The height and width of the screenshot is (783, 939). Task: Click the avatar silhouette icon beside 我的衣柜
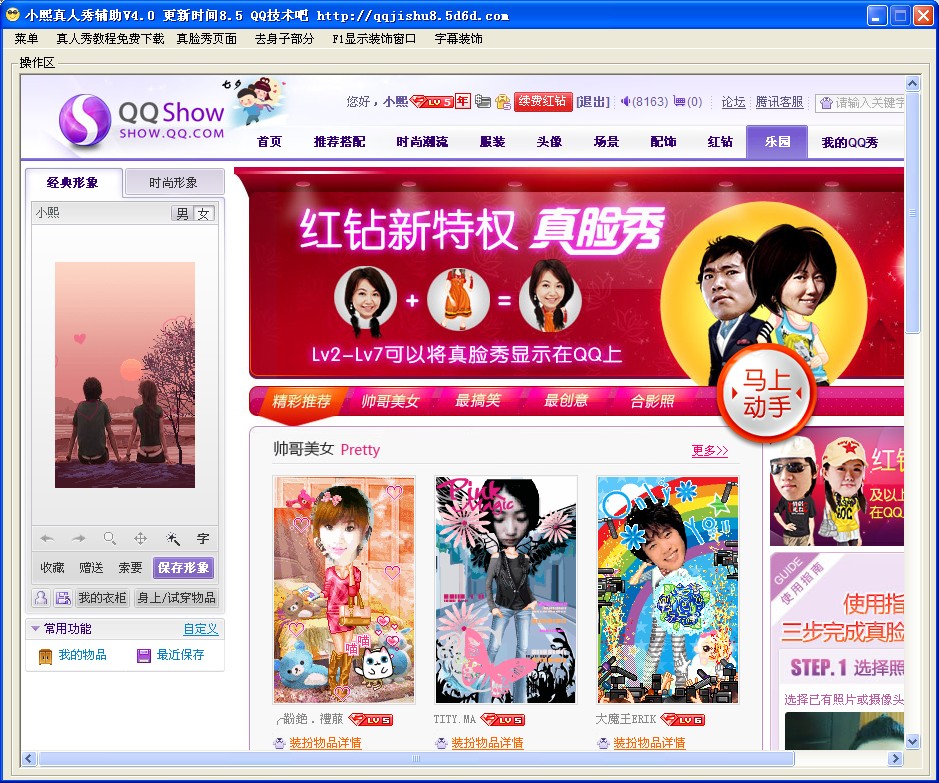click(x=41, y=597)
